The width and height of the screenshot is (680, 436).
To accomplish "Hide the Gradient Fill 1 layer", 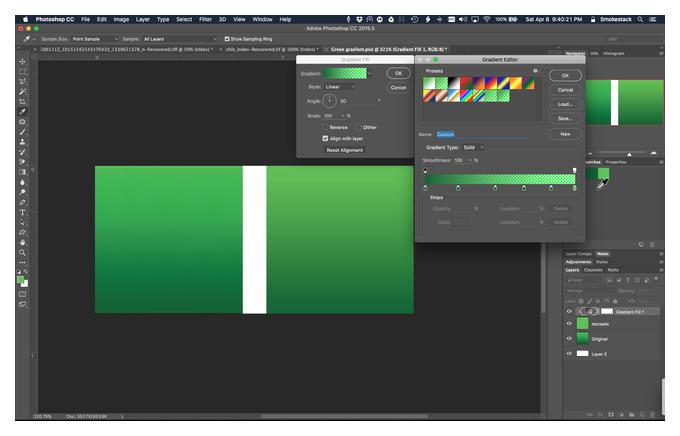I will 569,311.
